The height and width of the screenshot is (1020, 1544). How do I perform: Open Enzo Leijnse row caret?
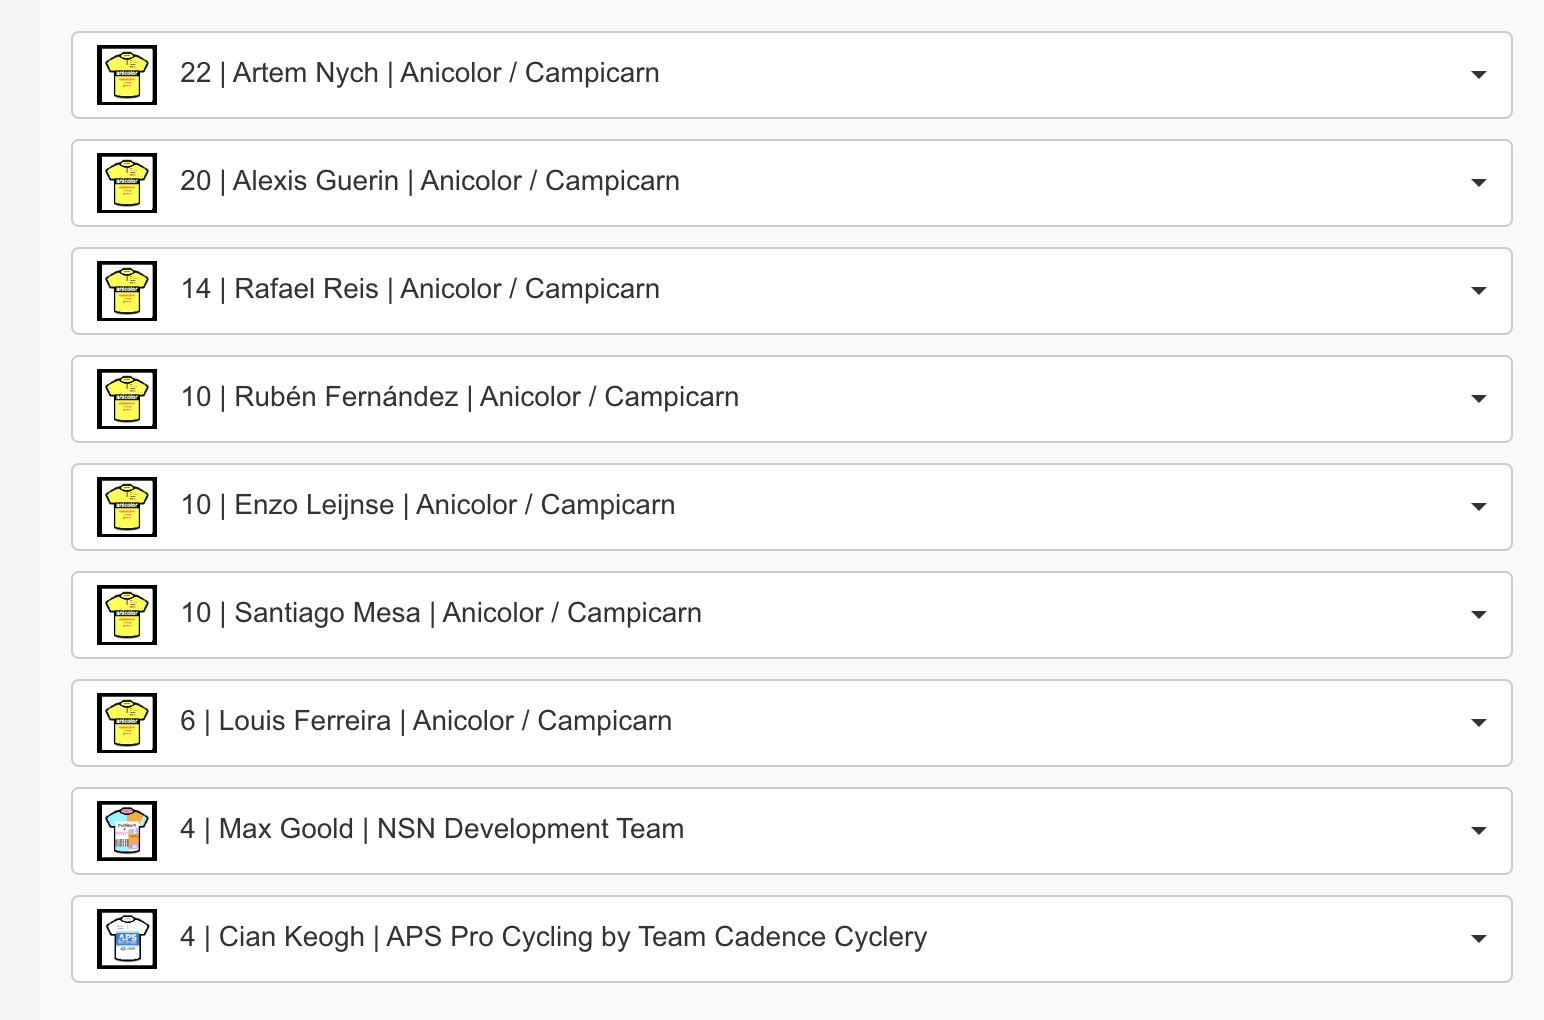[x=1479, y=507]
